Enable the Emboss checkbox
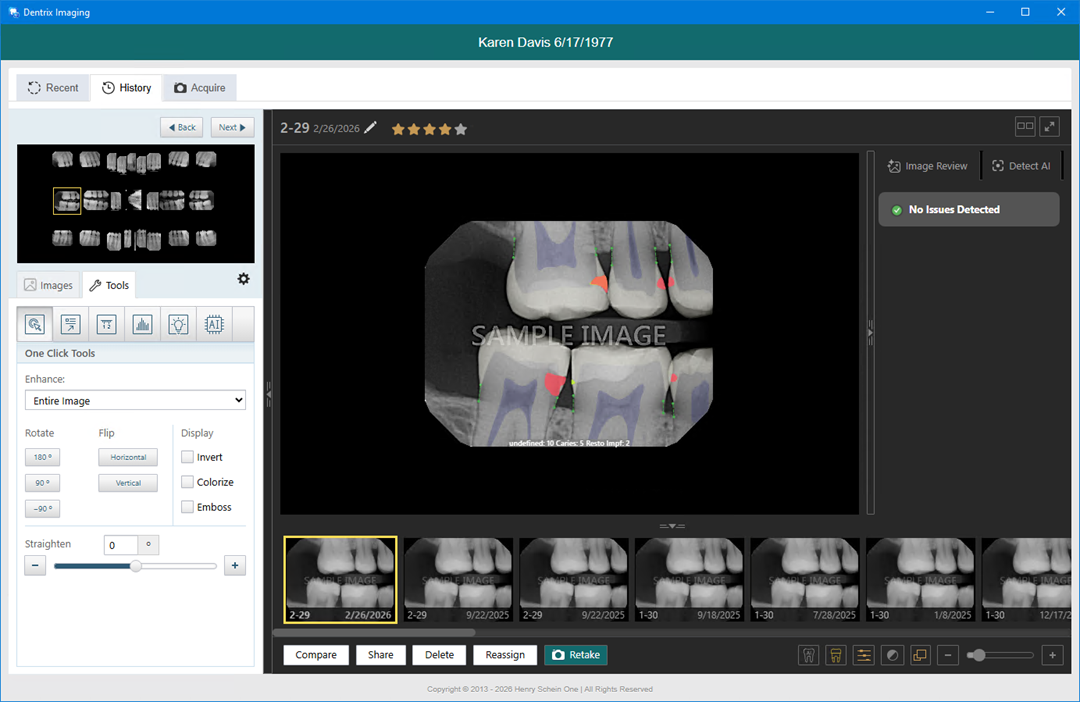Image resolution: width=1080 pixels, height=702 pixels. [187, 507]
